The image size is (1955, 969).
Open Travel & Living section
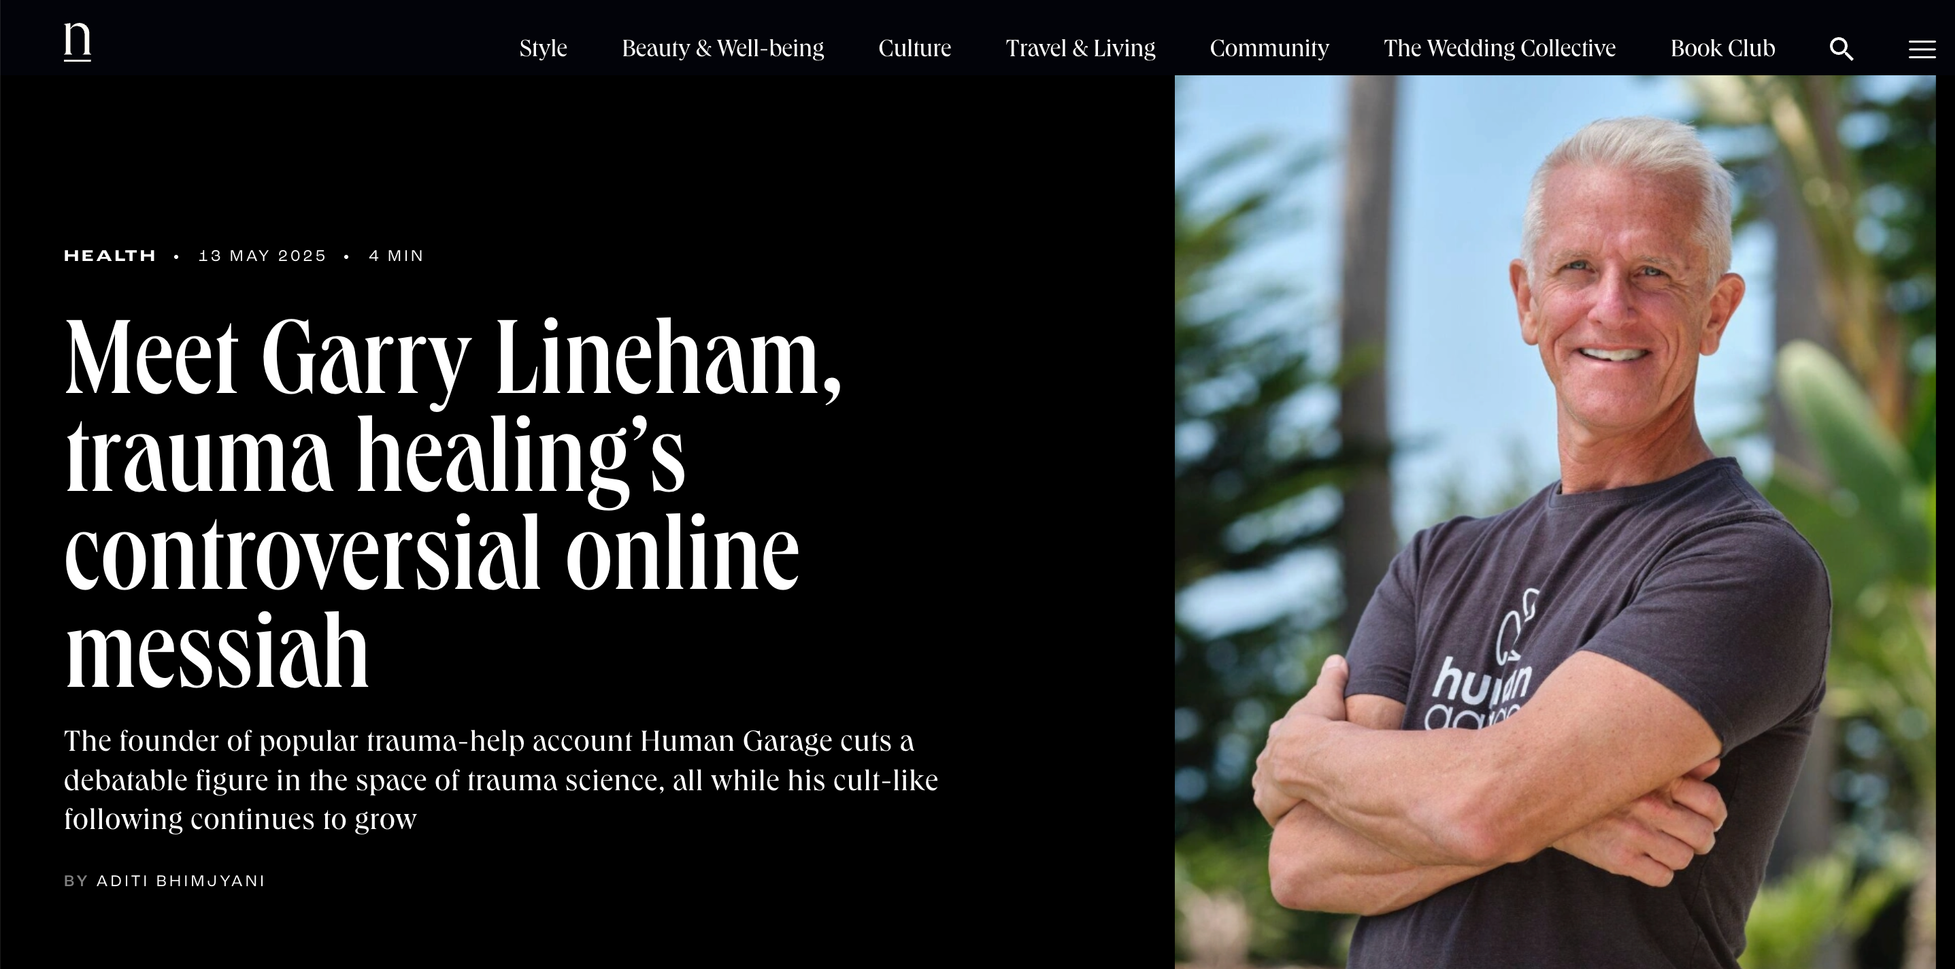(x=1080, y=48)
